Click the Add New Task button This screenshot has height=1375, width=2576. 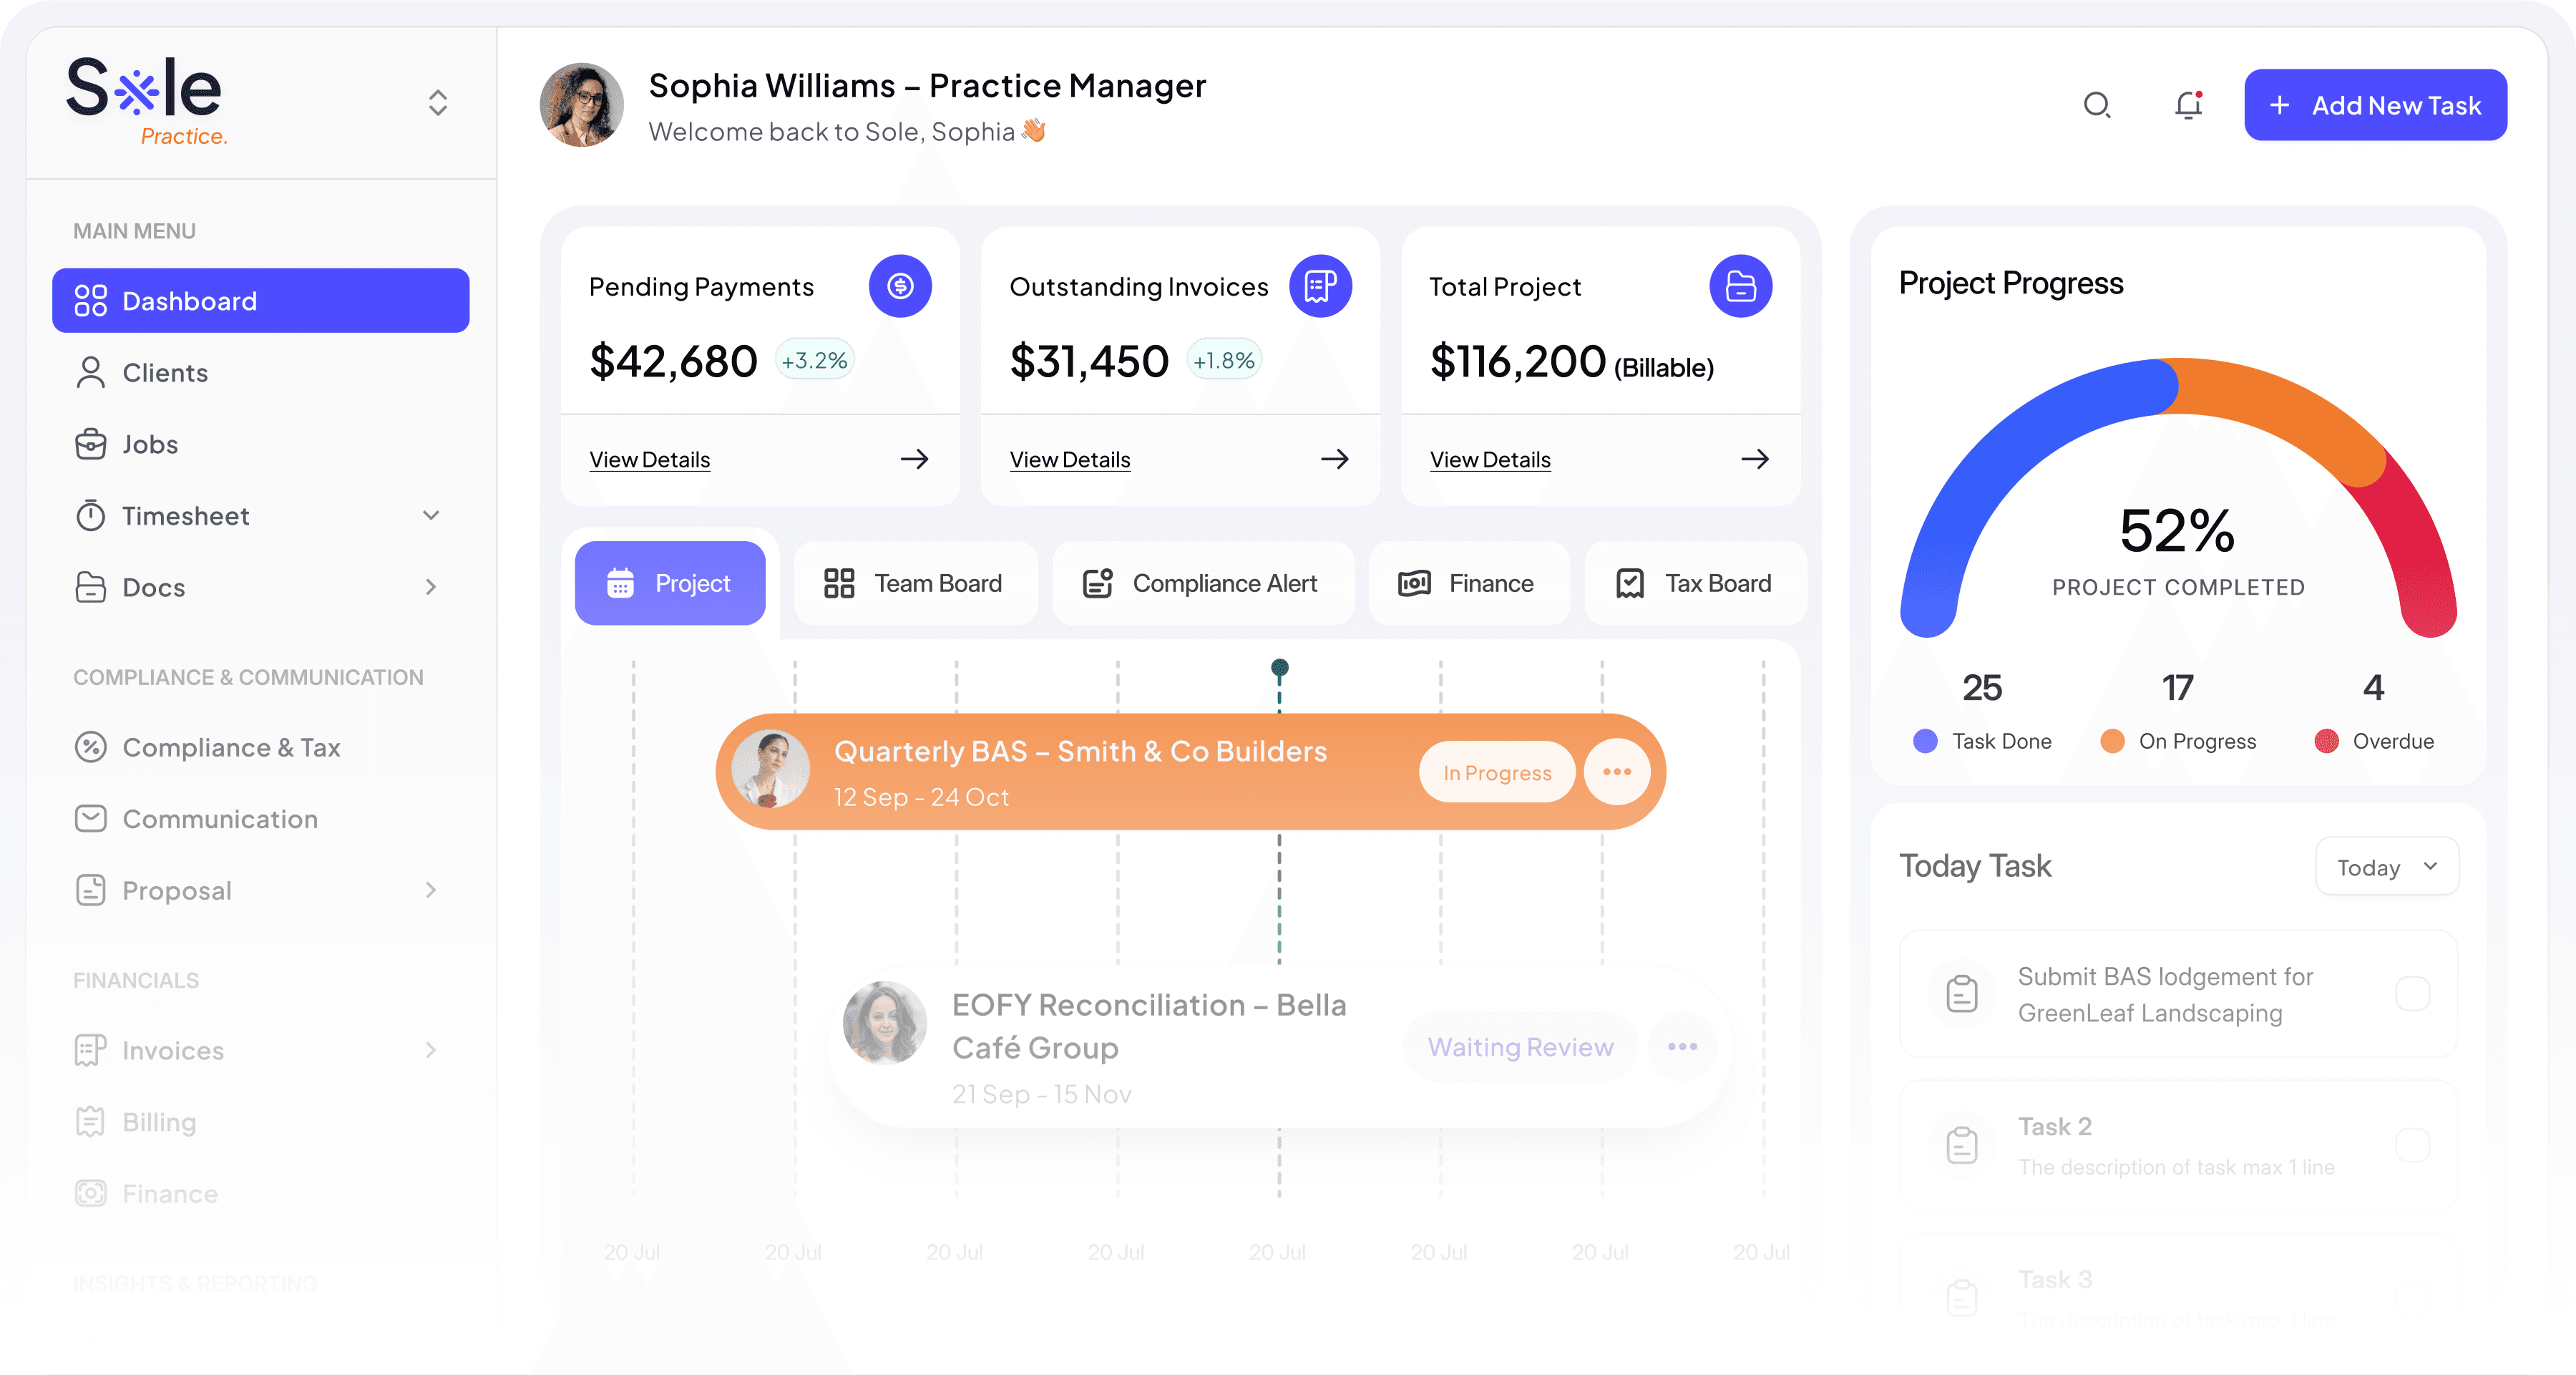[2375, 106]
